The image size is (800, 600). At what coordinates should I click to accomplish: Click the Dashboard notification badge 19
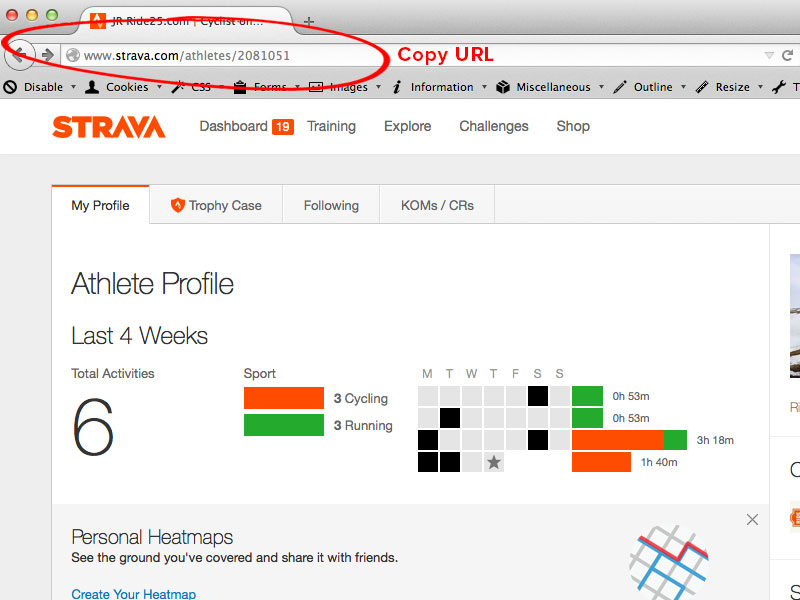coord(283,127)
